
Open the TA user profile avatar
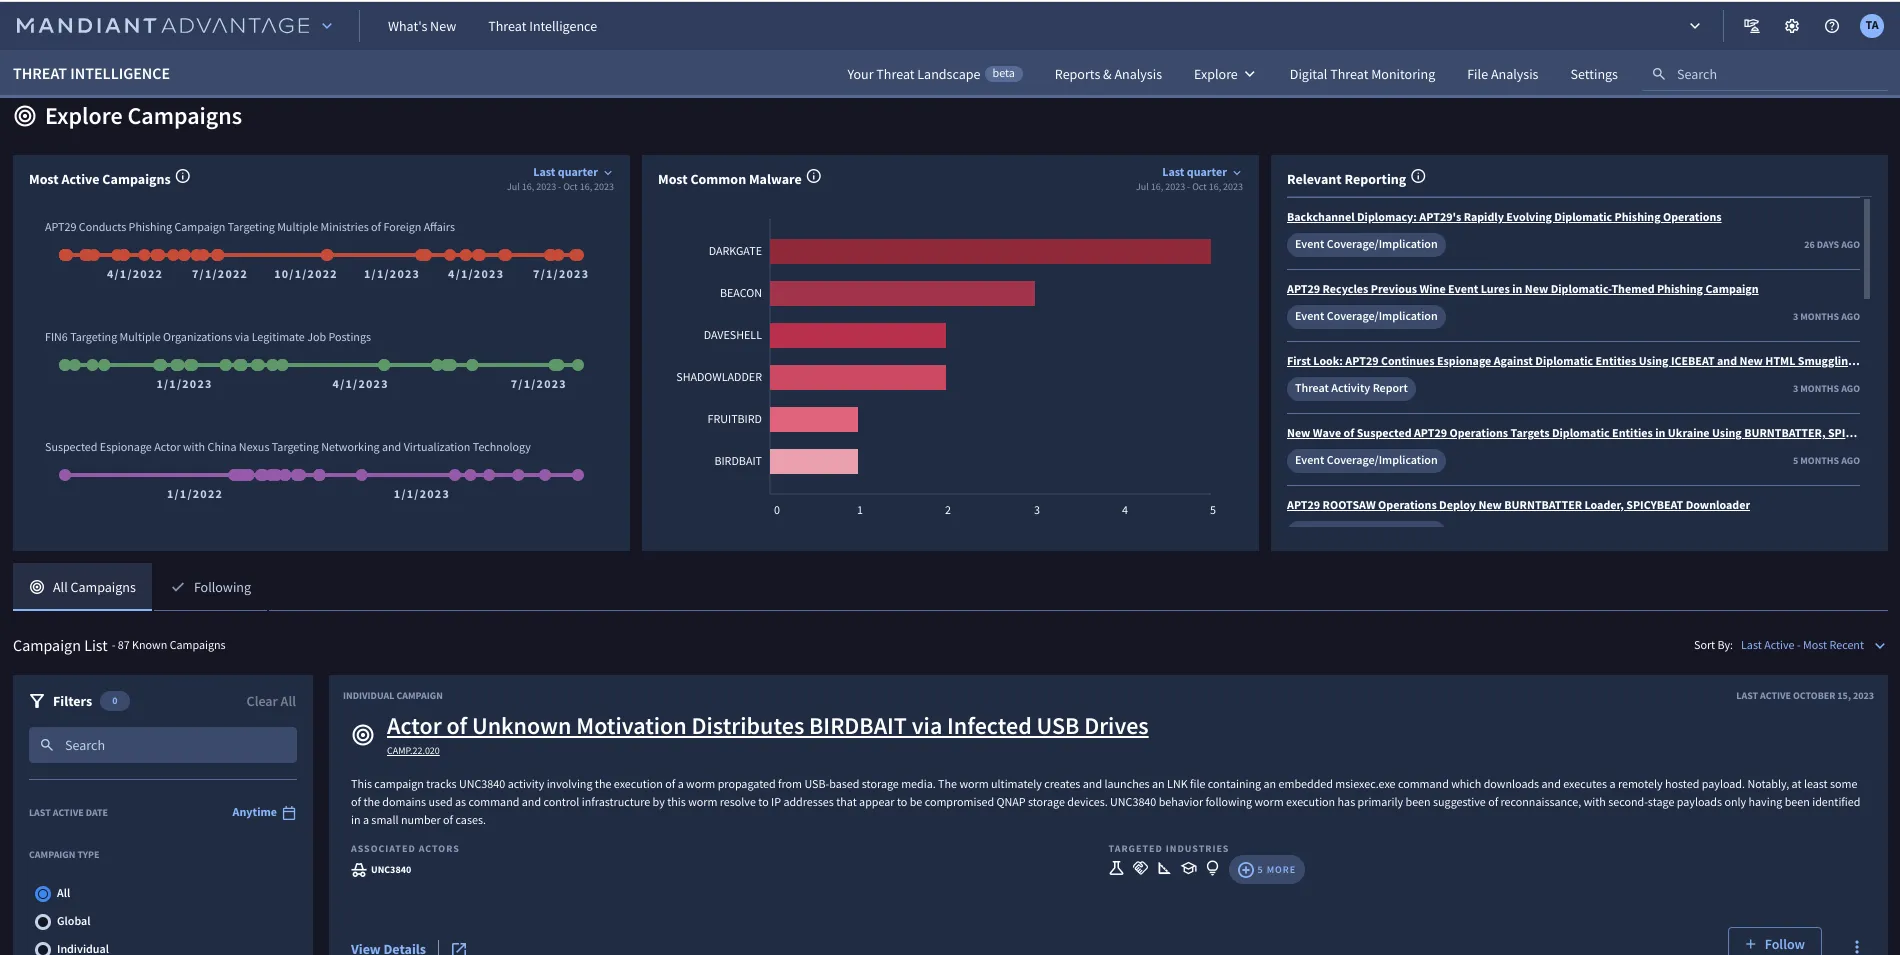pos(1871,27)
